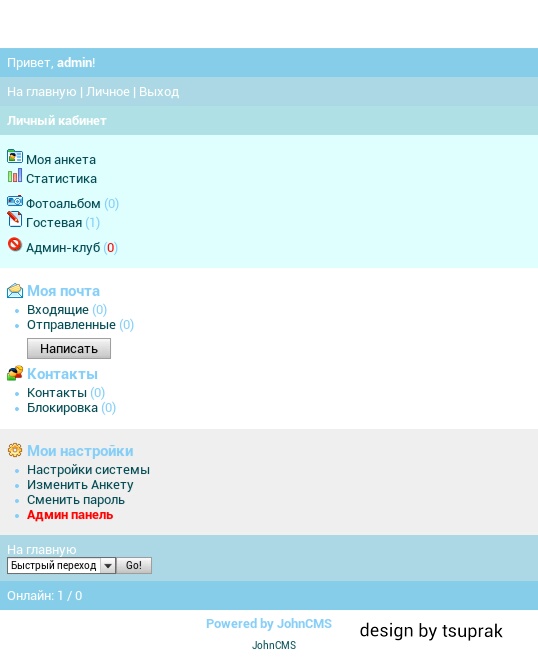Open Входящие mail folder link

click(x=58, y=310)
